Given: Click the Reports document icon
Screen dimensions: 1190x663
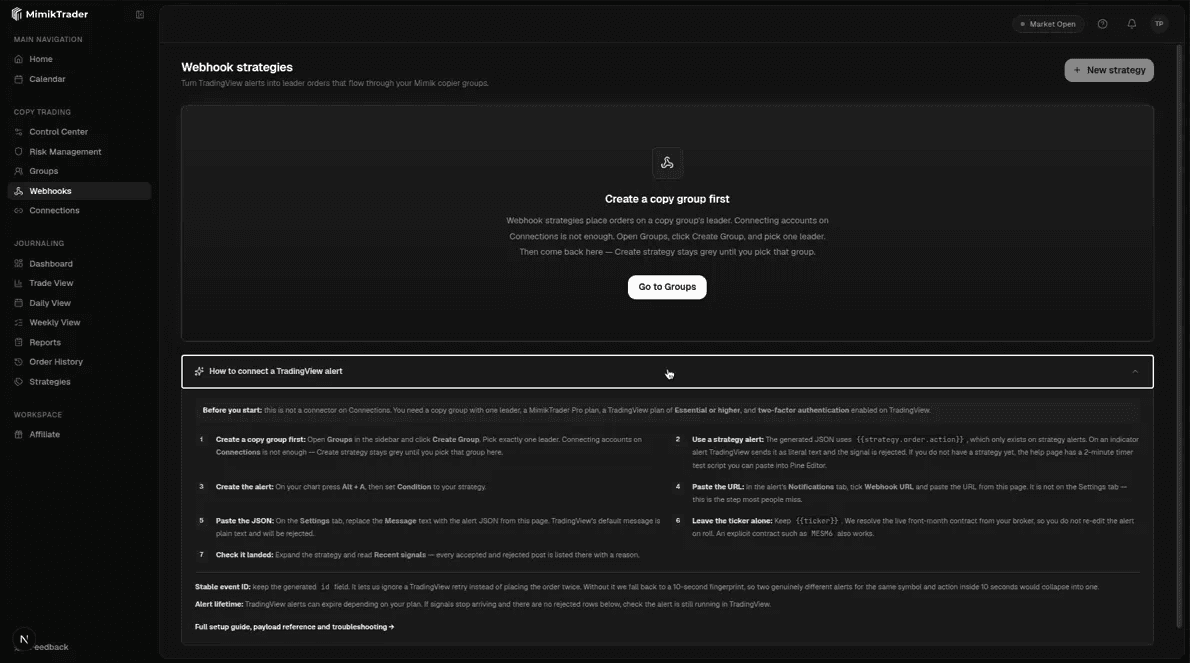Looking at the screenshot, I should coord(19,343).
